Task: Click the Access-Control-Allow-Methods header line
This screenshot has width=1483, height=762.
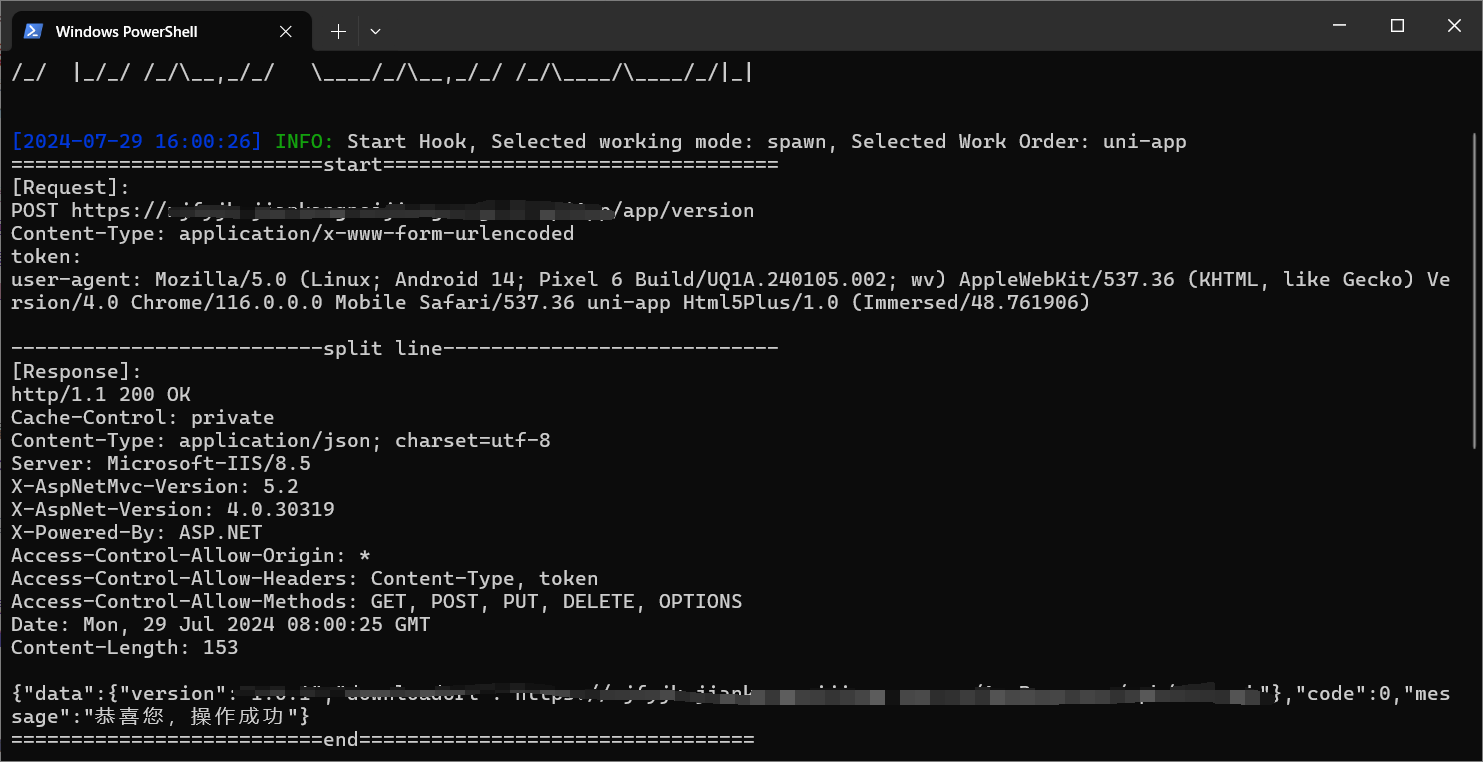Action: pyautogui.click(x=376, y=601)
